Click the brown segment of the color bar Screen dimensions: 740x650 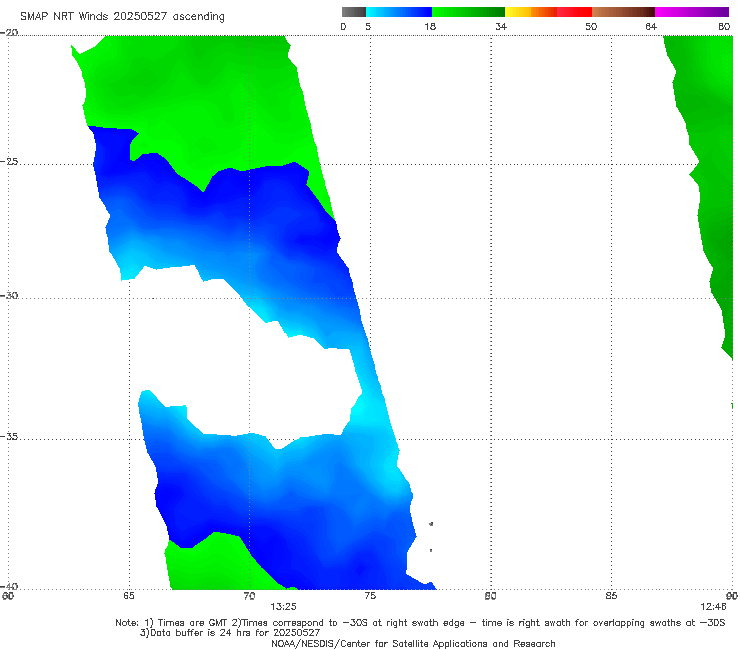[623, 12]
